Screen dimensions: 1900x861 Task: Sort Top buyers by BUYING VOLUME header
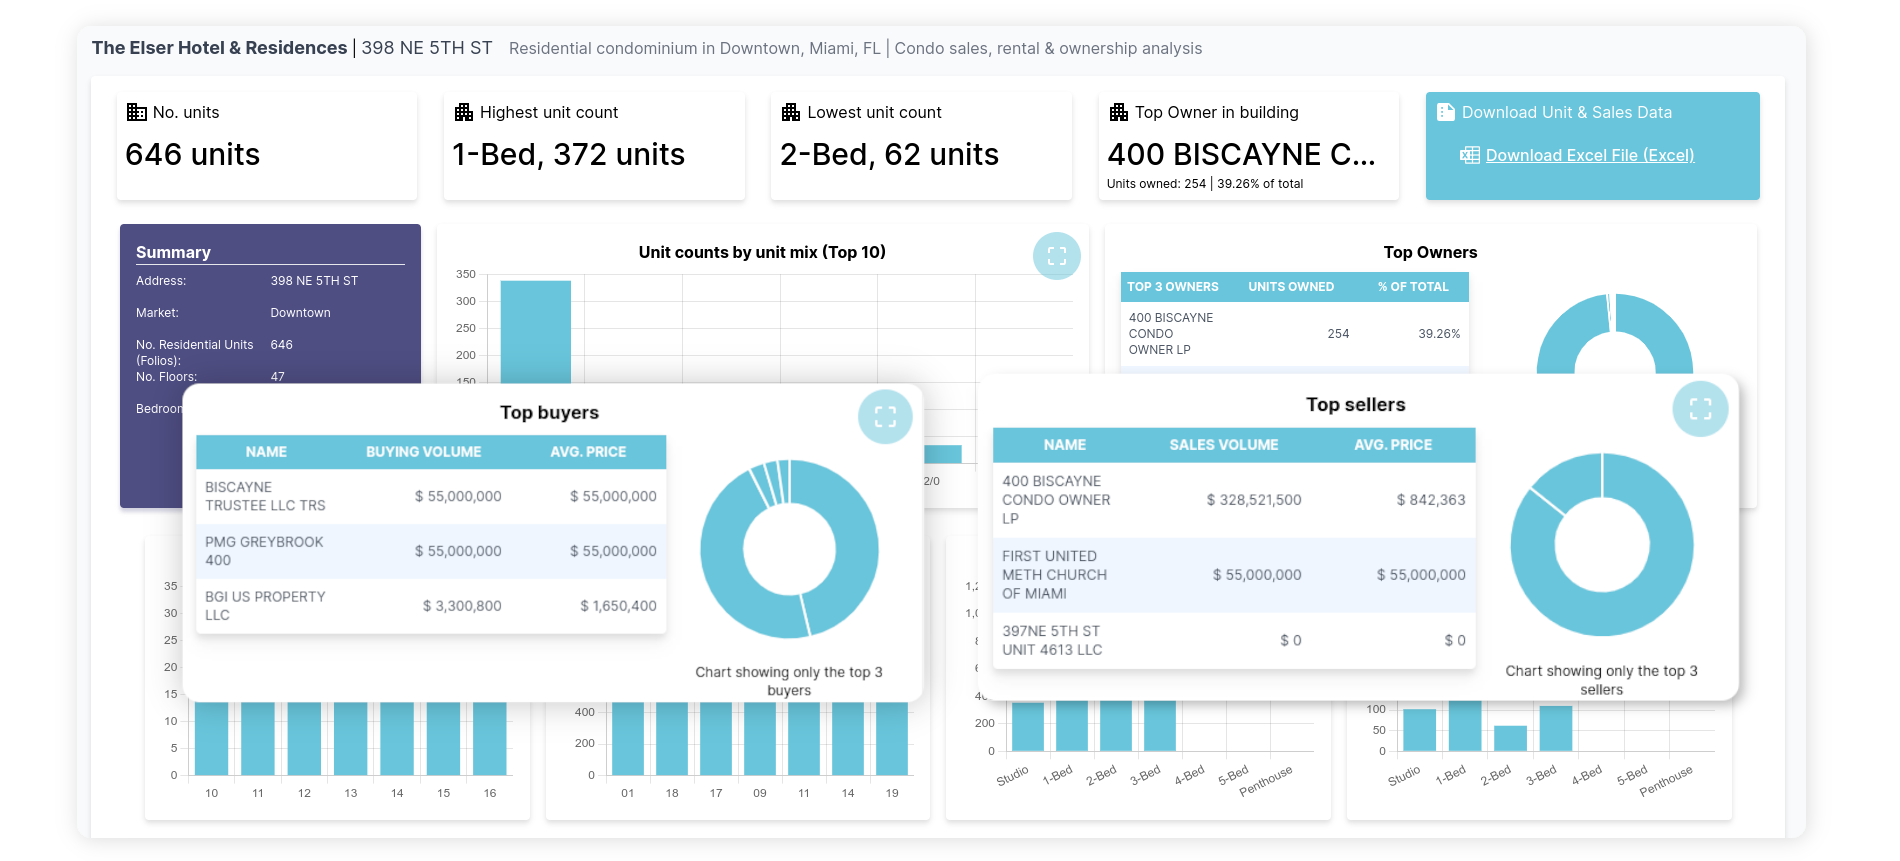423,452
